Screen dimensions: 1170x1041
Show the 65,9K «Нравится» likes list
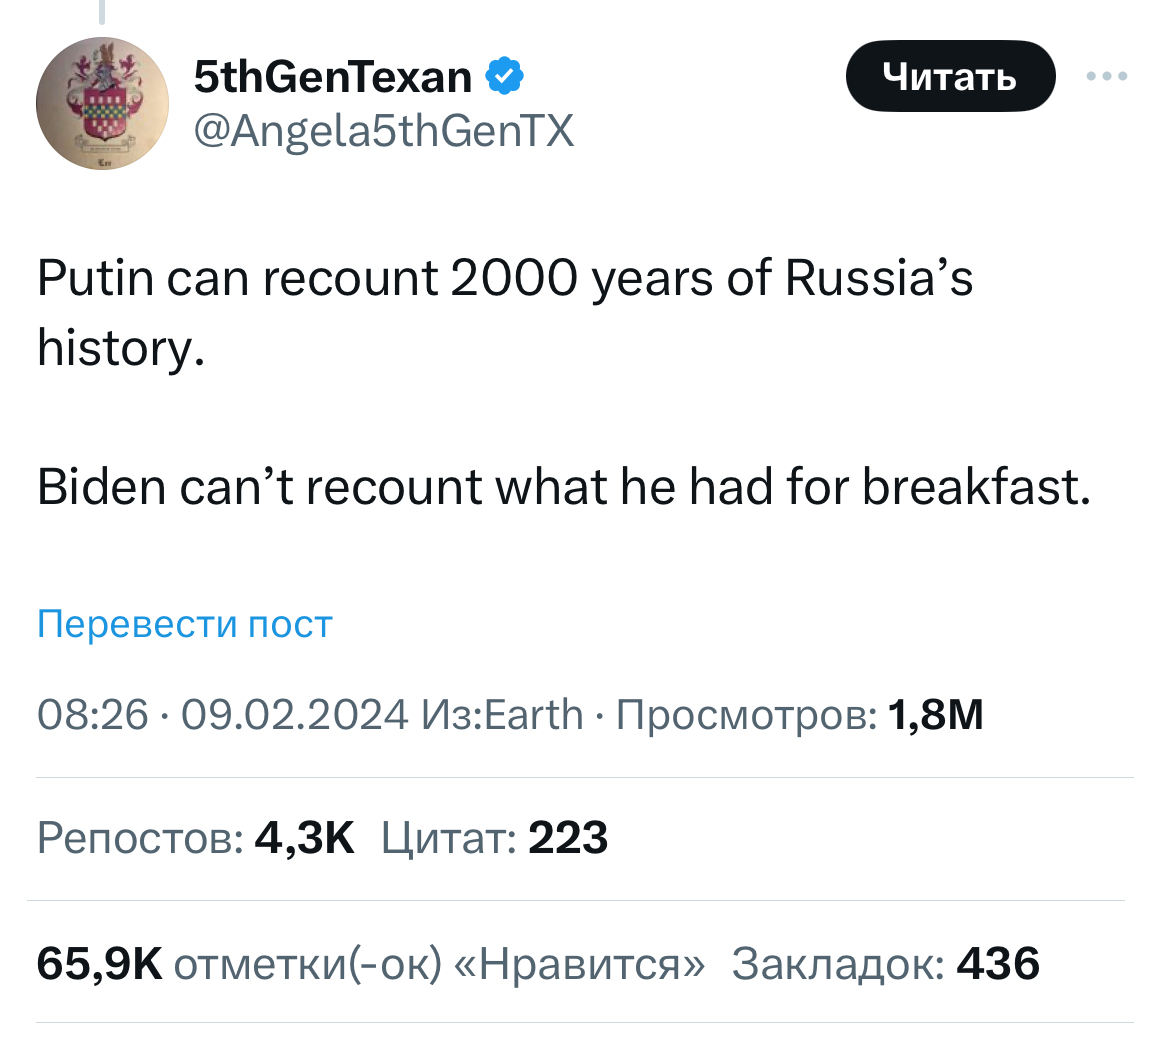(370, 963)
